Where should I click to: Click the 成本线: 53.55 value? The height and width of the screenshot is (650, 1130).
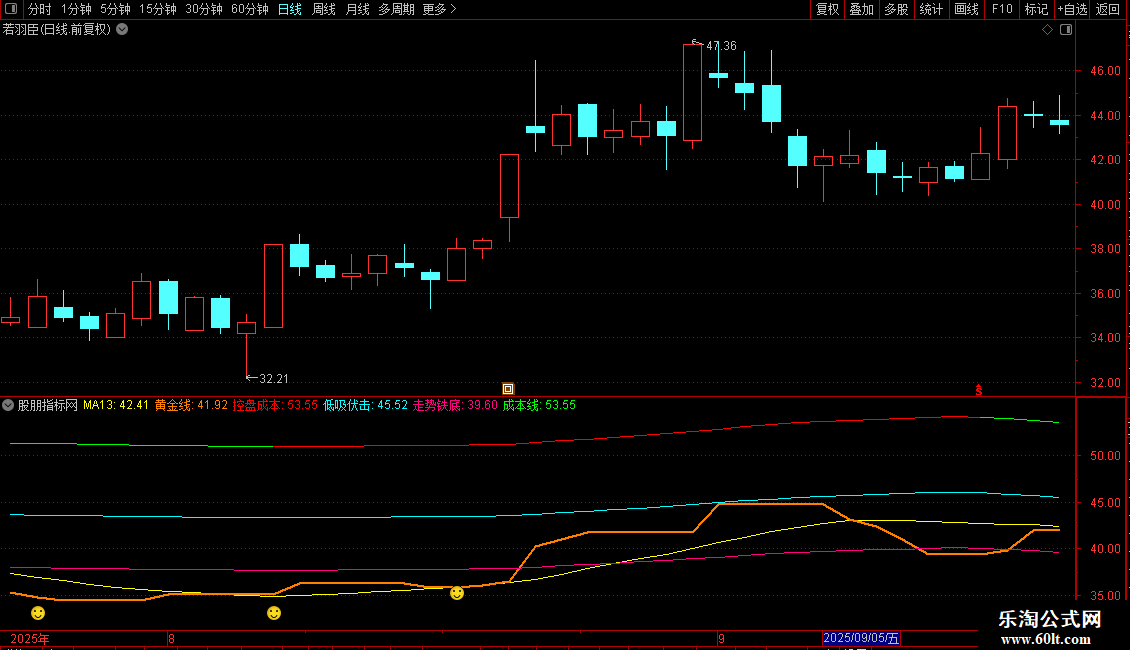[x=539, y=405]
